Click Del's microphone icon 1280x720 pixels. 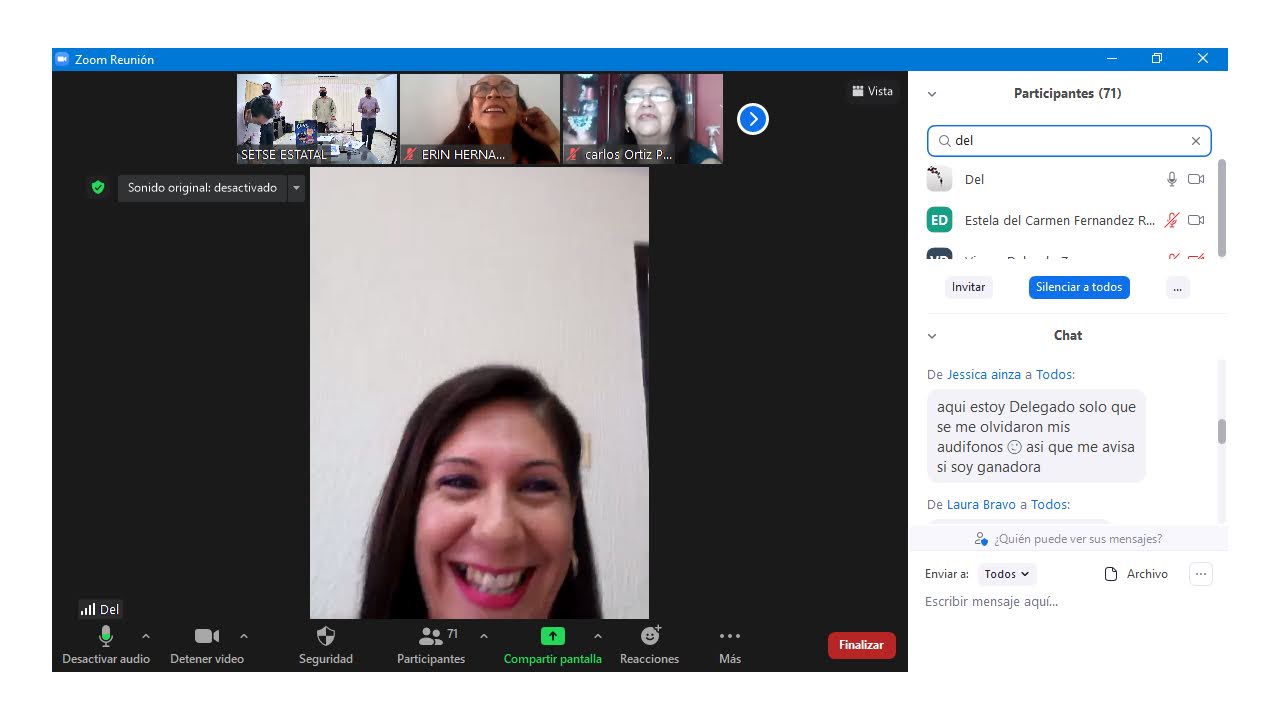(1172, 179)
